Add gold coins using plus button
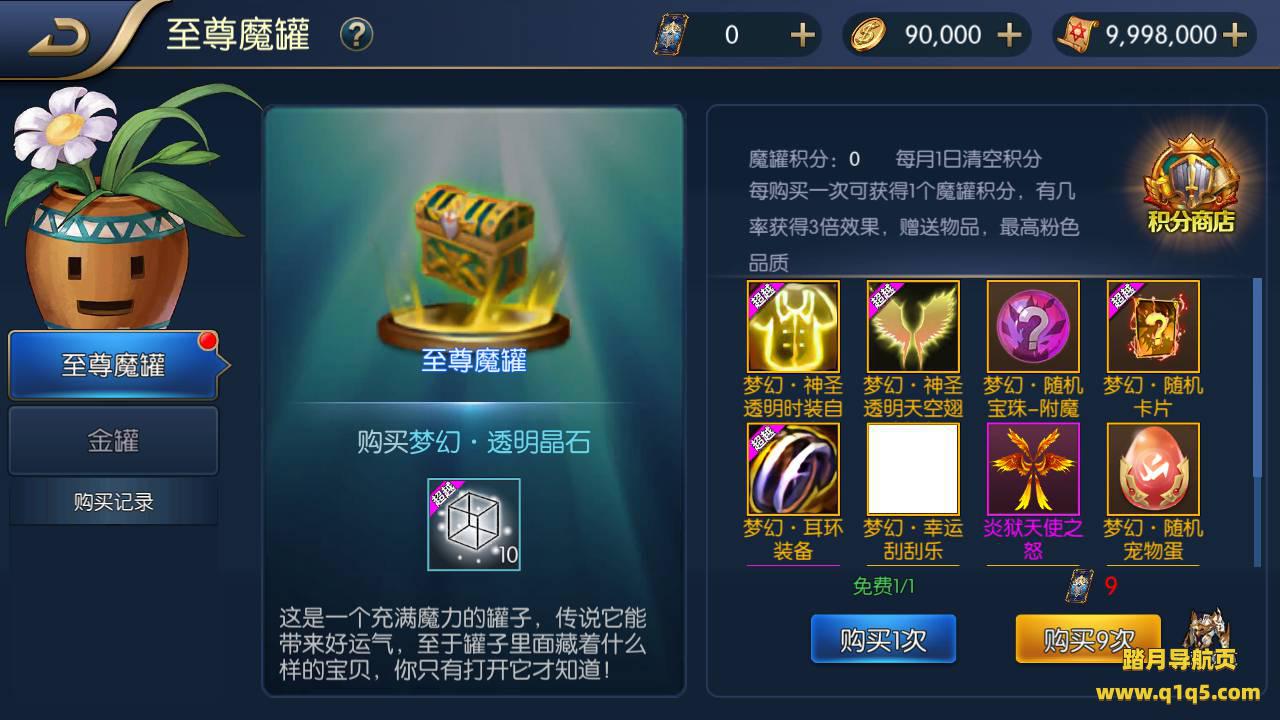Image resolution: width=1280 pixels, height=720 pixels. (x=1010, y=35)
